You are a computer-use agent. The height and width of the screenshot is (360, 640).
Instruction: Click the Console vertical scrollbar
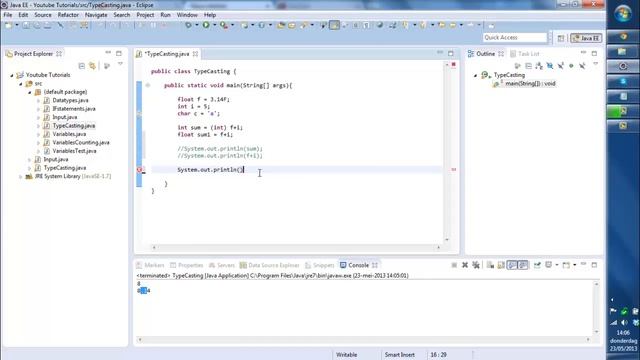pyautogui.click(x=596, y=308)
